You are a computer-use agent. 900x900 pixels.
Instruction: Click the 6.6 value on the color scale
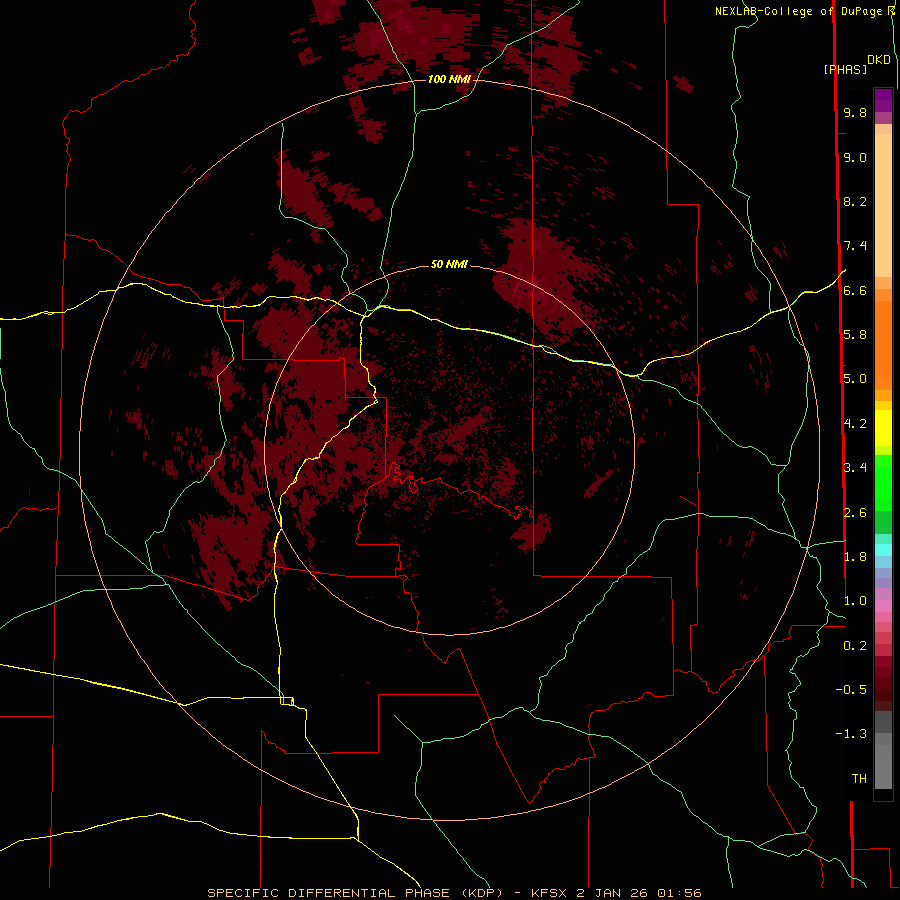pos(855,290)
